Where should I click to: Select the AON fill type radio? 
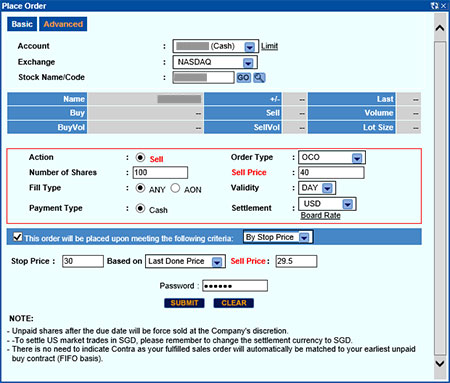pos(175,188)
